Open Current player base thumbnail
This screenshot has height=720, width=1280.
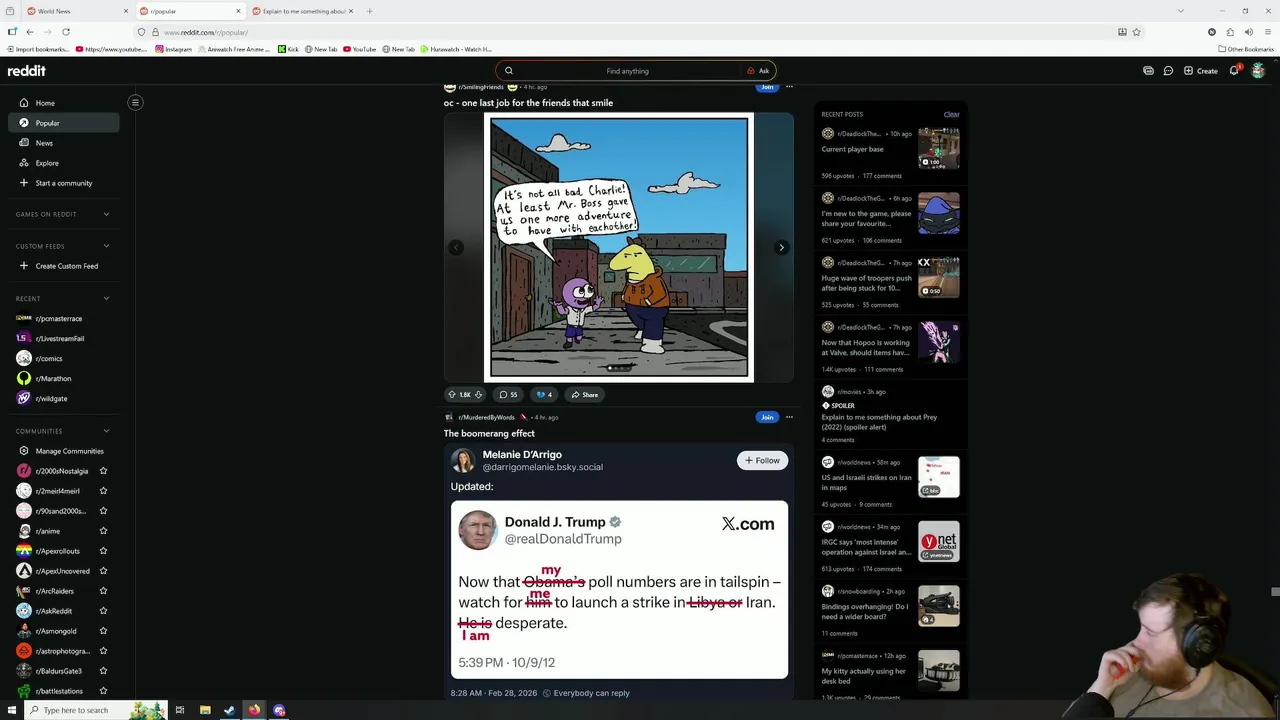tap(939, 148)
